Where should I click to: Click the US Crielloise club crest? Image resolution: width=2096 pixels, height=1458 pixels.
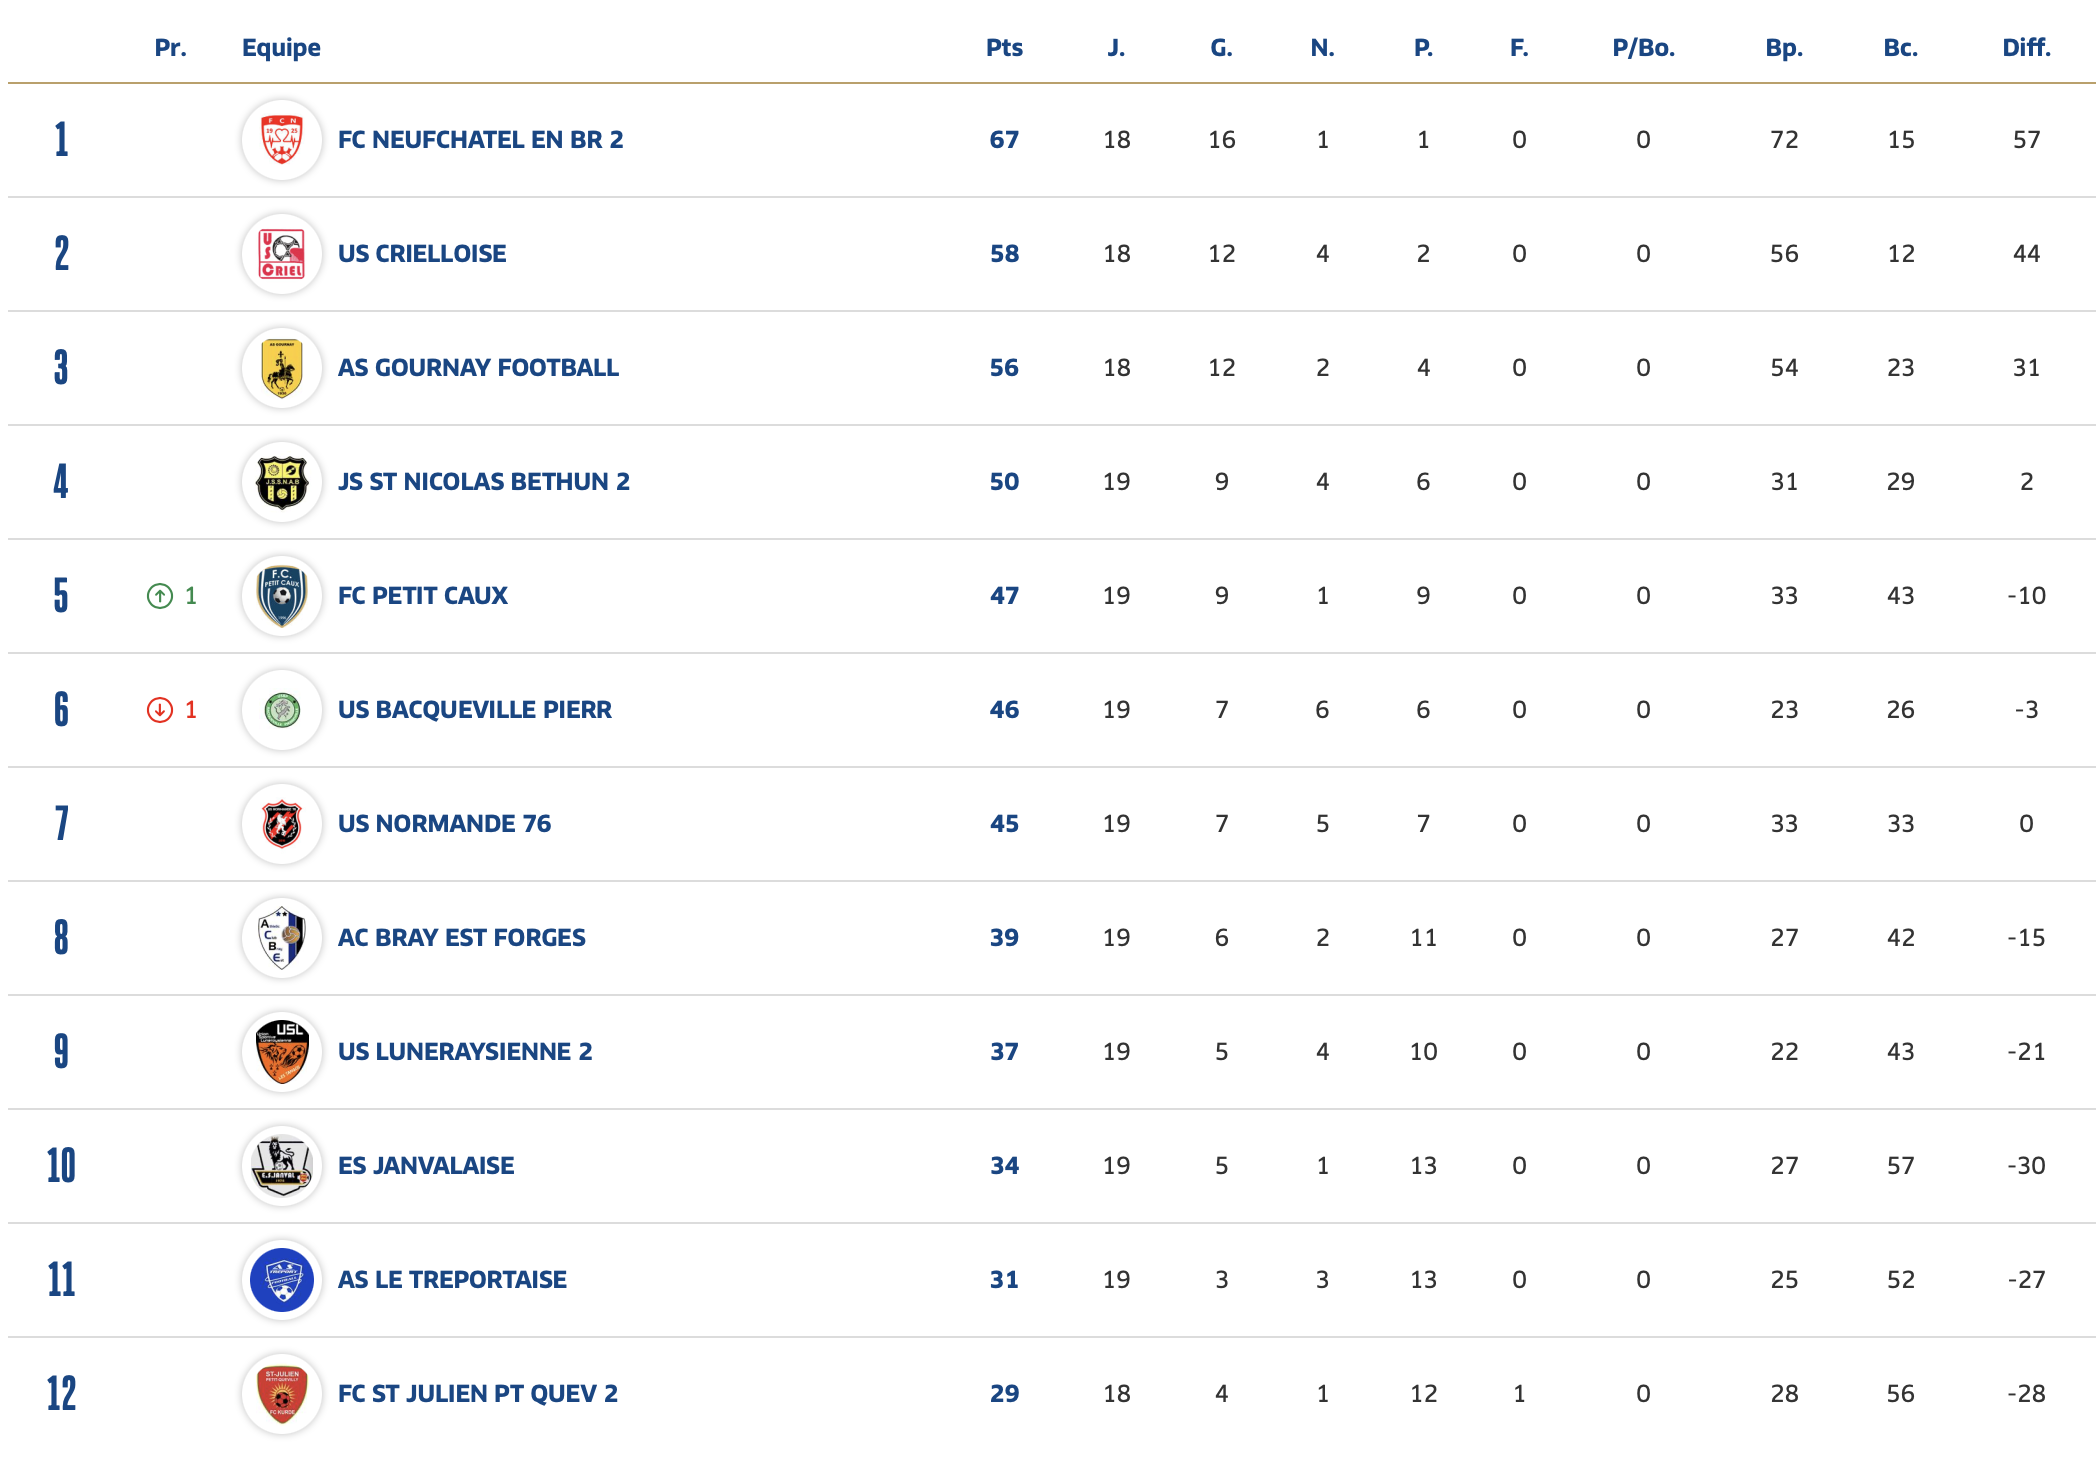282,254
